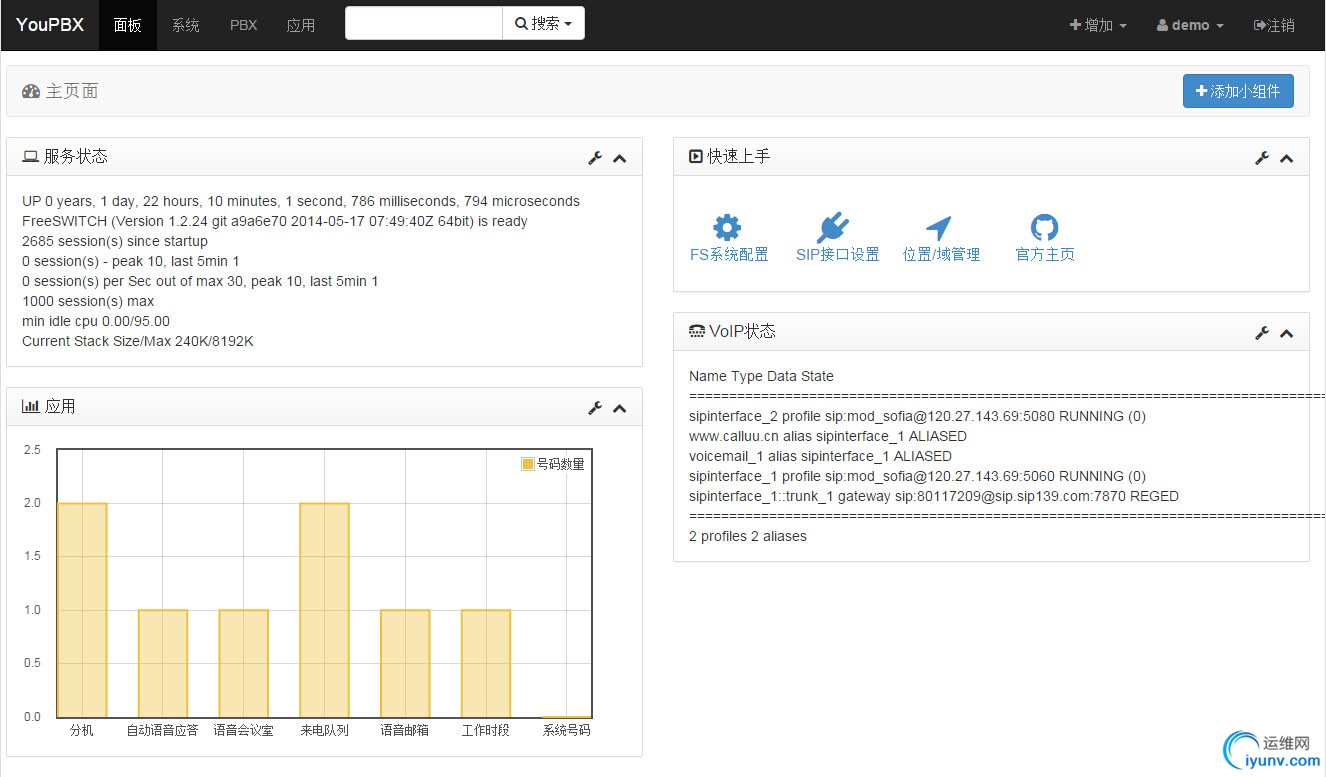
Task: Click the SIP接口设置 plug icon
Action: (833, 227)
